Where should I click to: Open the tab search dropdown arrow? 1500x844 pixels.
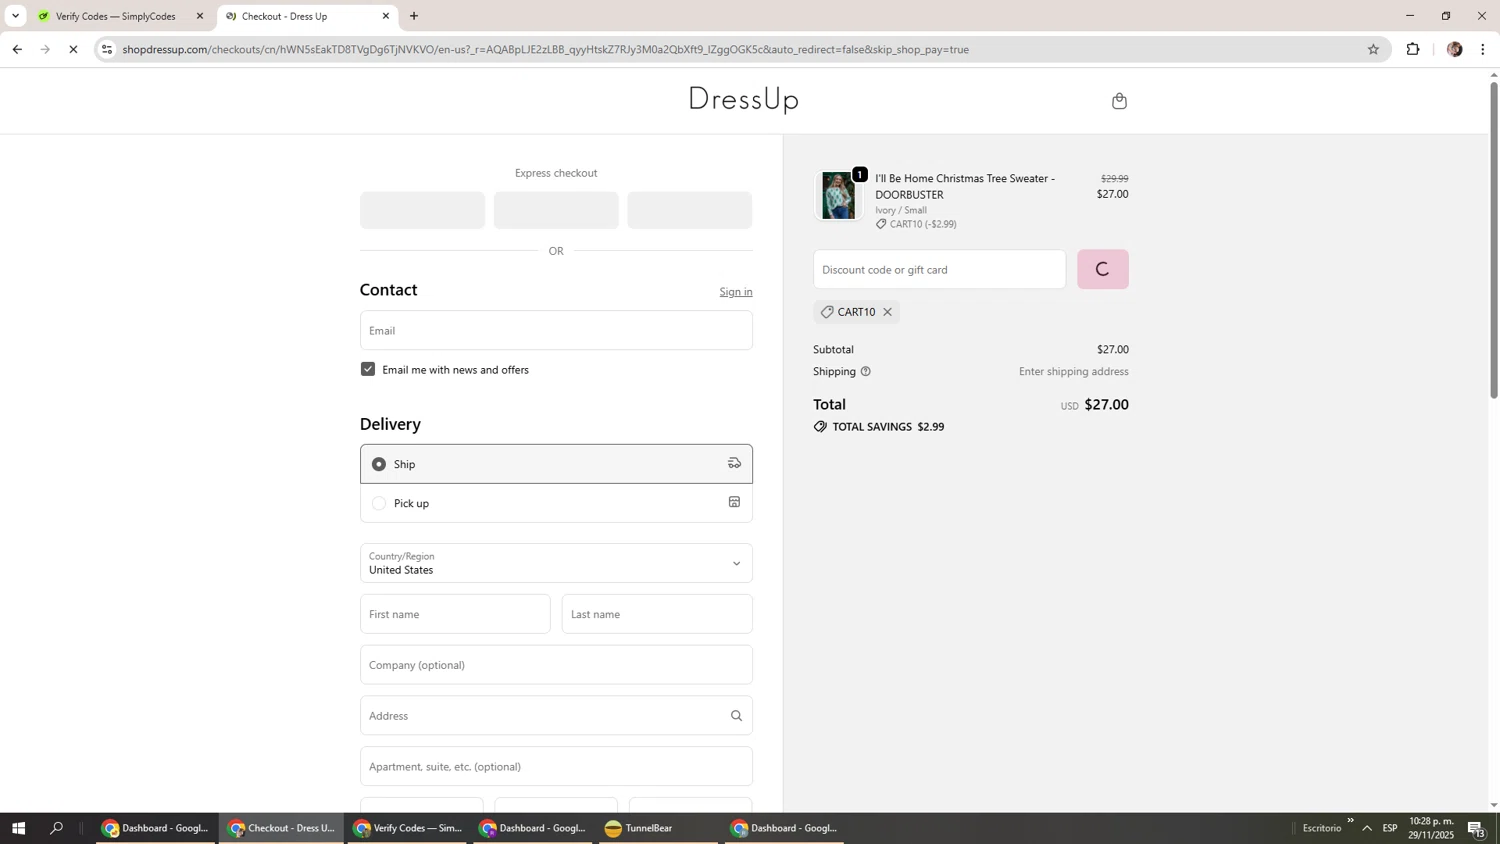[x=15, y=16]
